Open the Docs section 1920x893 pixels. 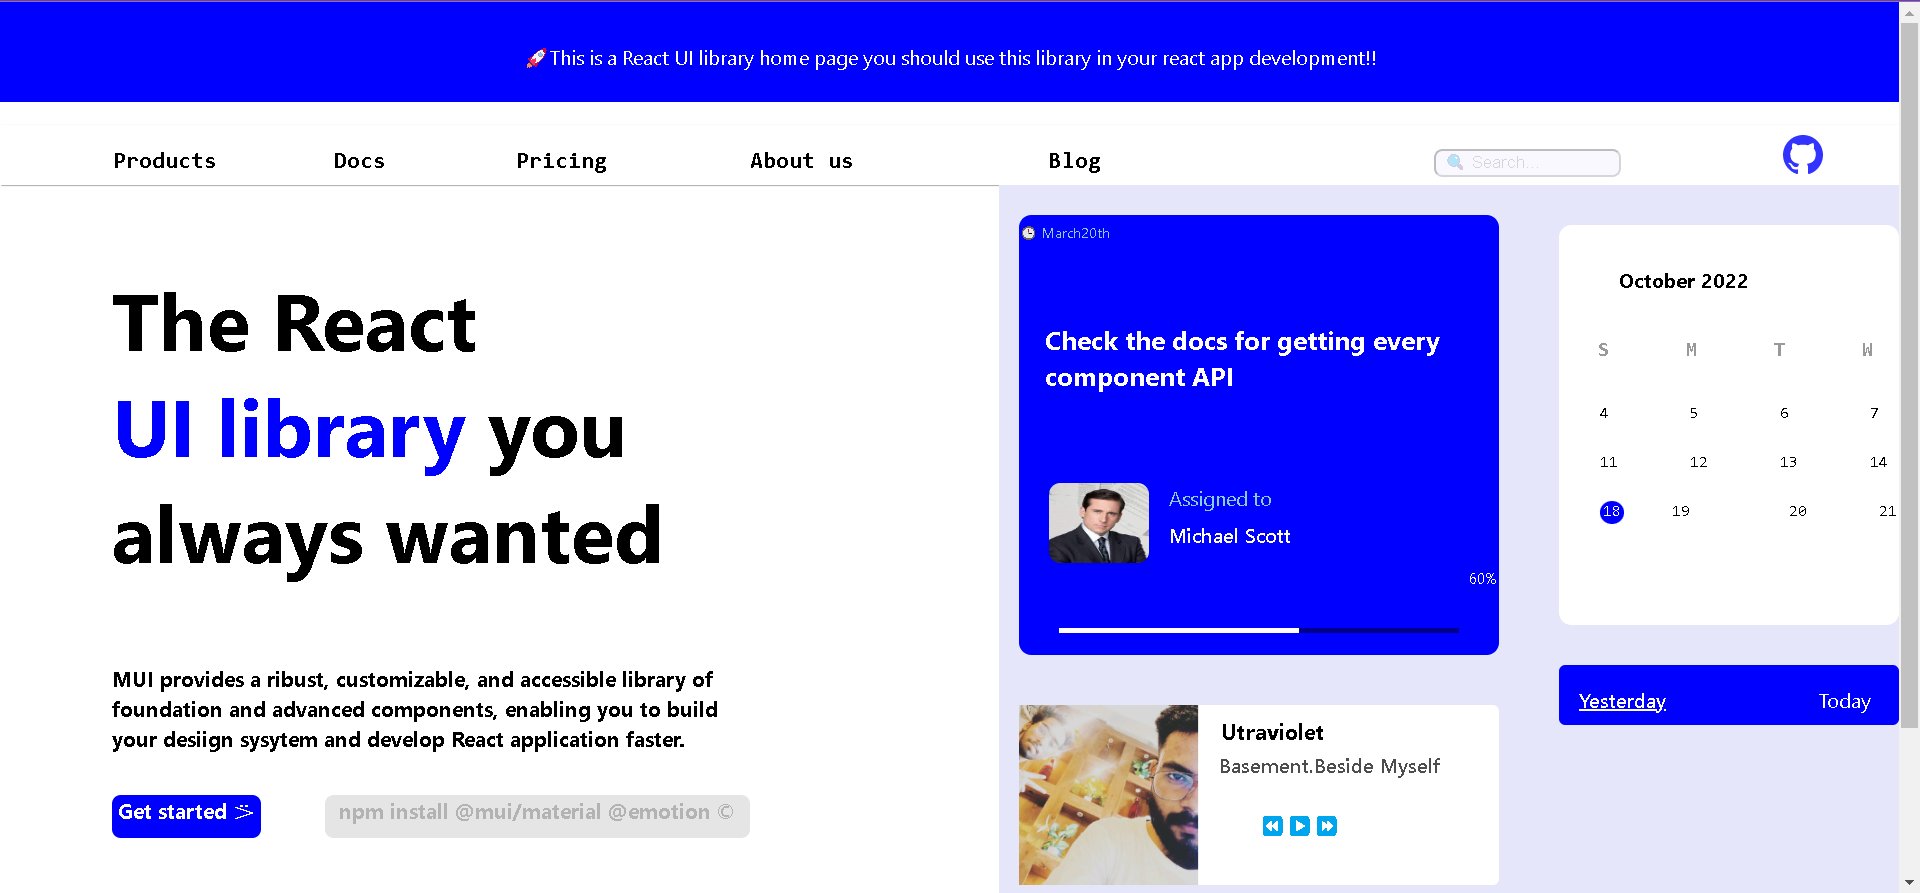[x=358, y=161]
